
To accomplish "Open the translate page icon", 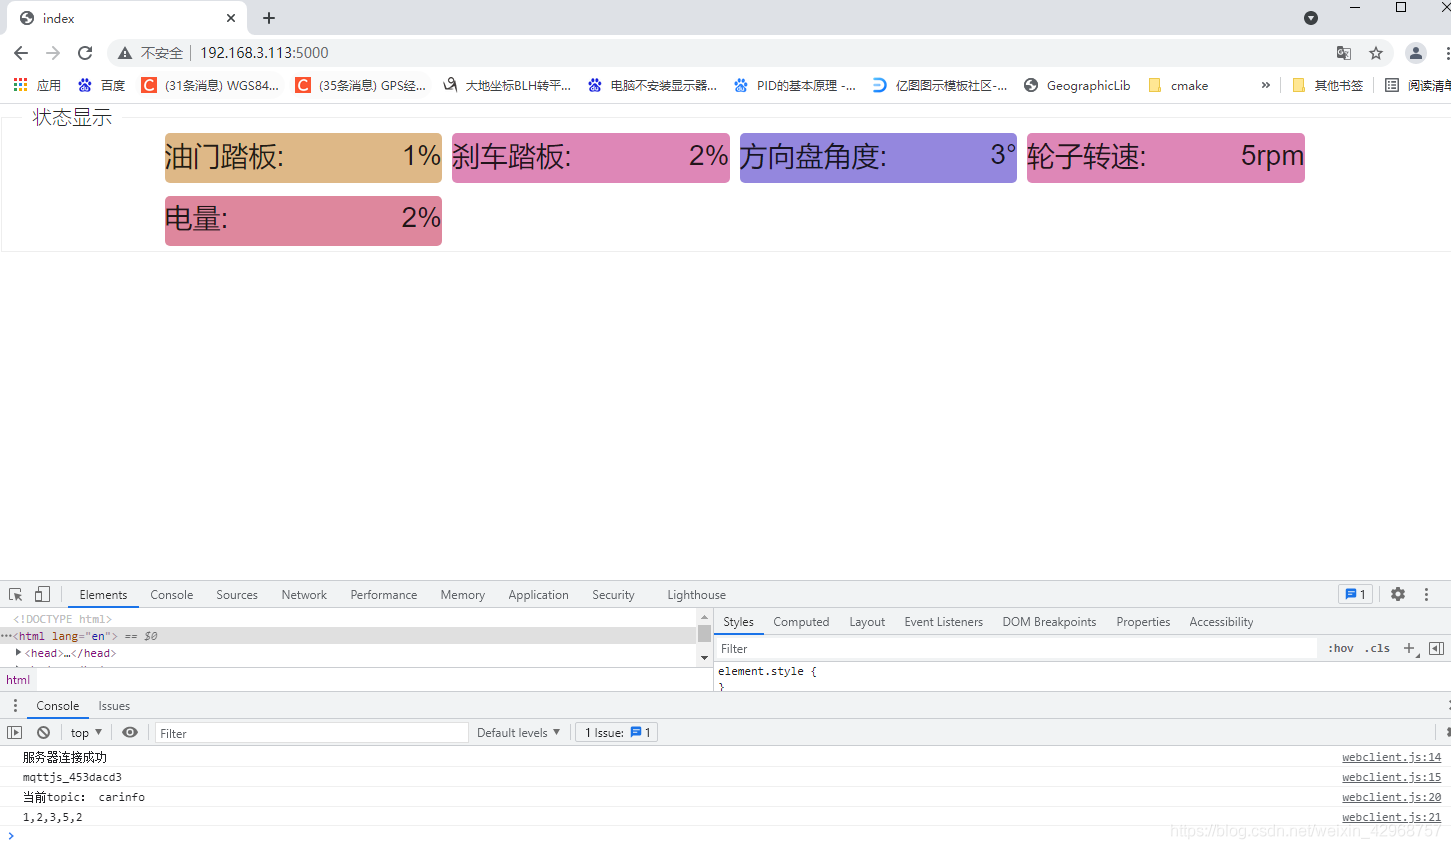I will click(x=1344, y=53).
